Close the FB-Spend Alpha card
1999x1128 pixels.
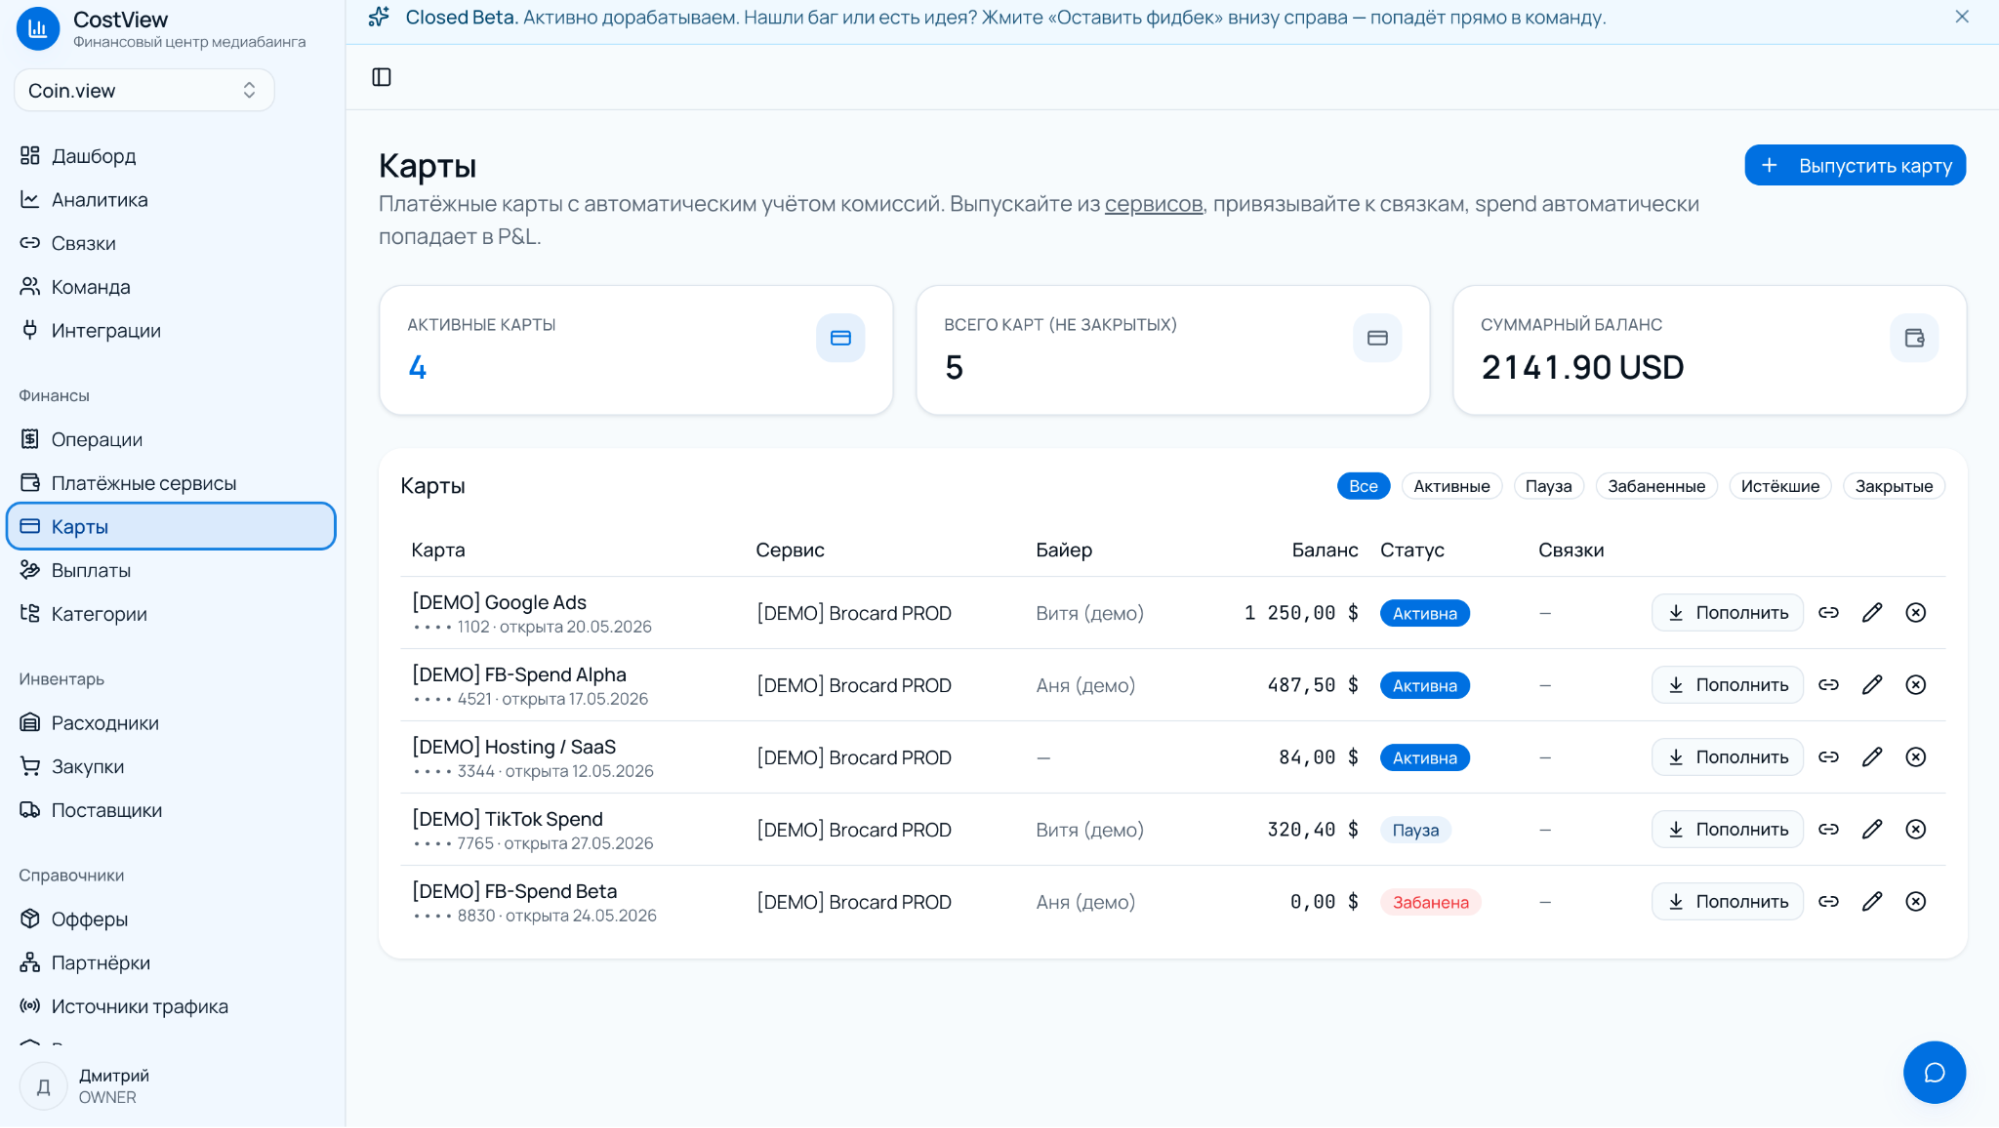1915,685
